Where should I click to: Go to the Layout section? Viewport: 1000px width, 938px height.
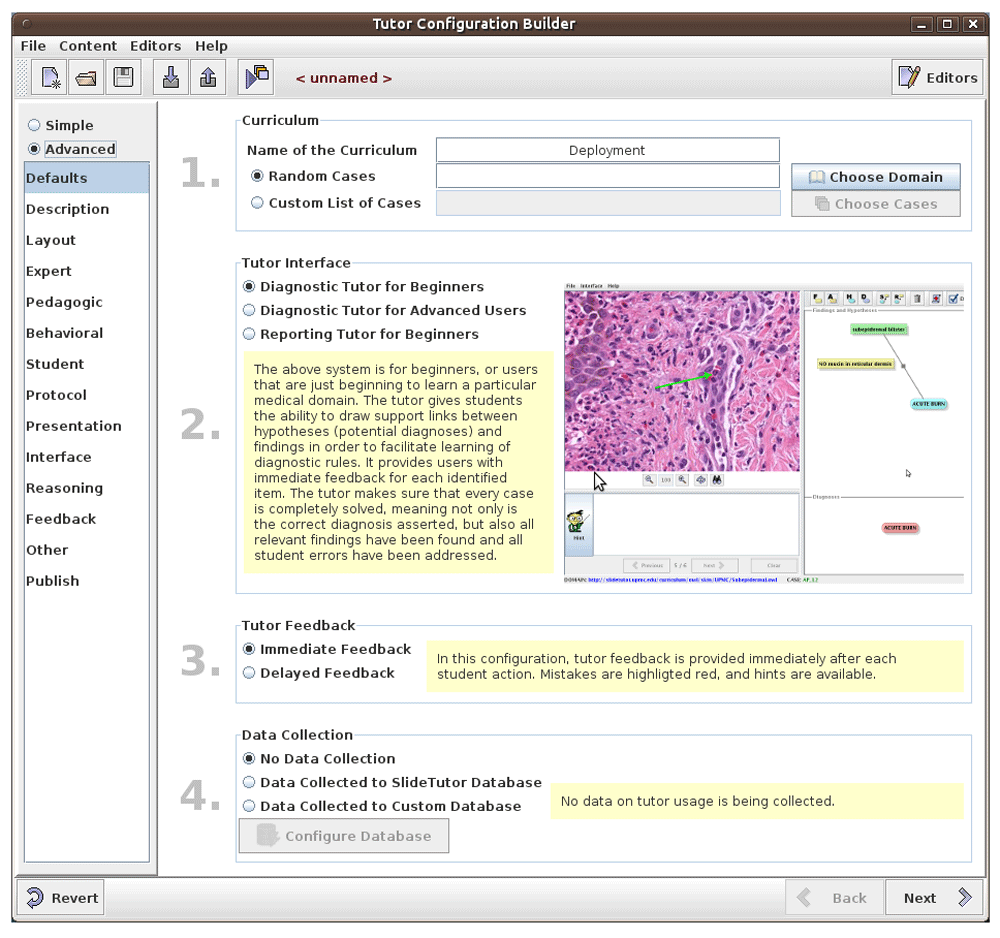point(87,240)
